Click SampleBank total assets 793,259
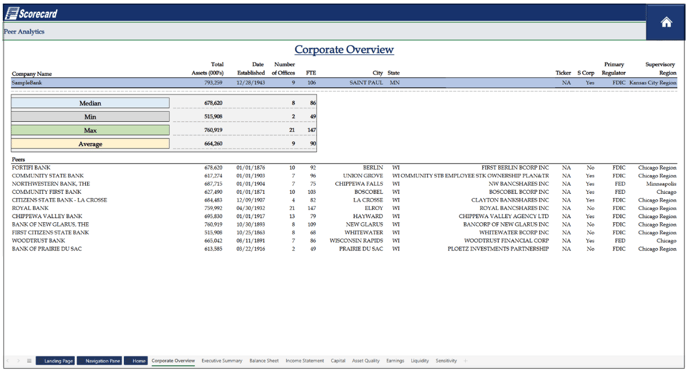 (213, 83)
